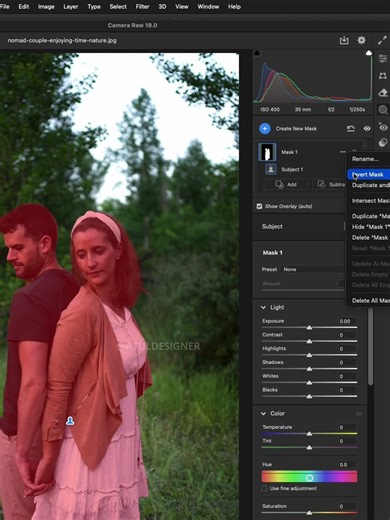The width and height of the screenshot is (390, 520).
Task: Open the File menu
Action: tap(5, 7)
